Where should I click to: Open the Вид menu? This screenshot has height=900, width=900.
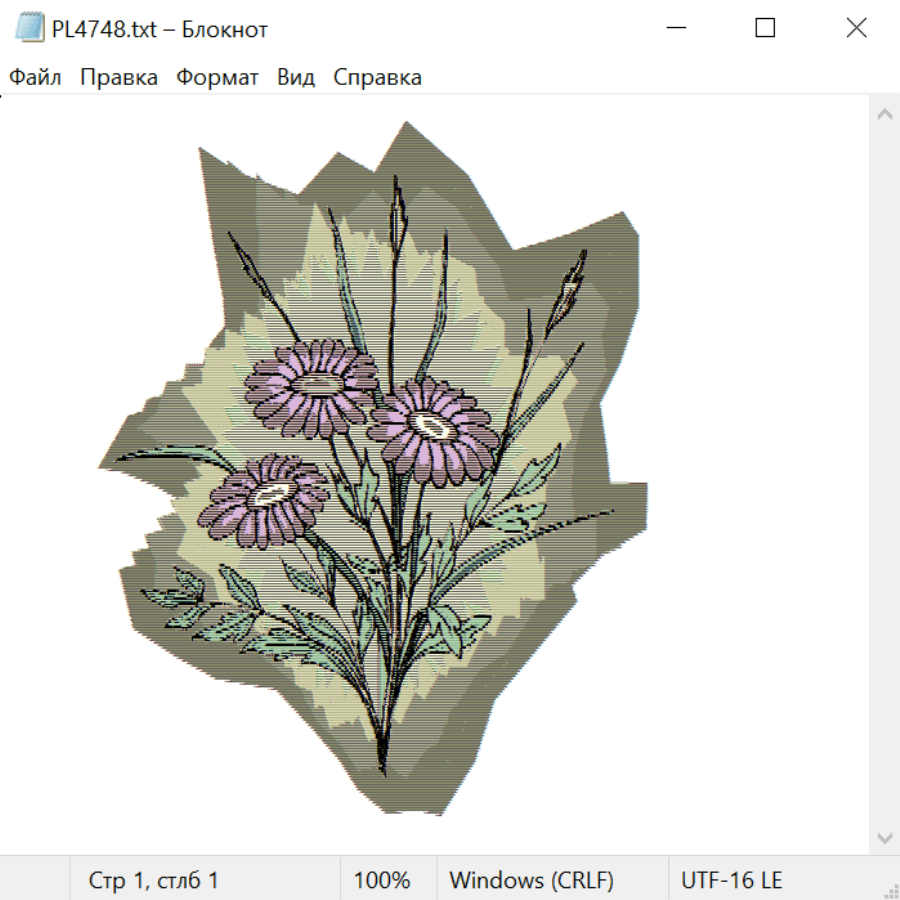pos(296,78)
